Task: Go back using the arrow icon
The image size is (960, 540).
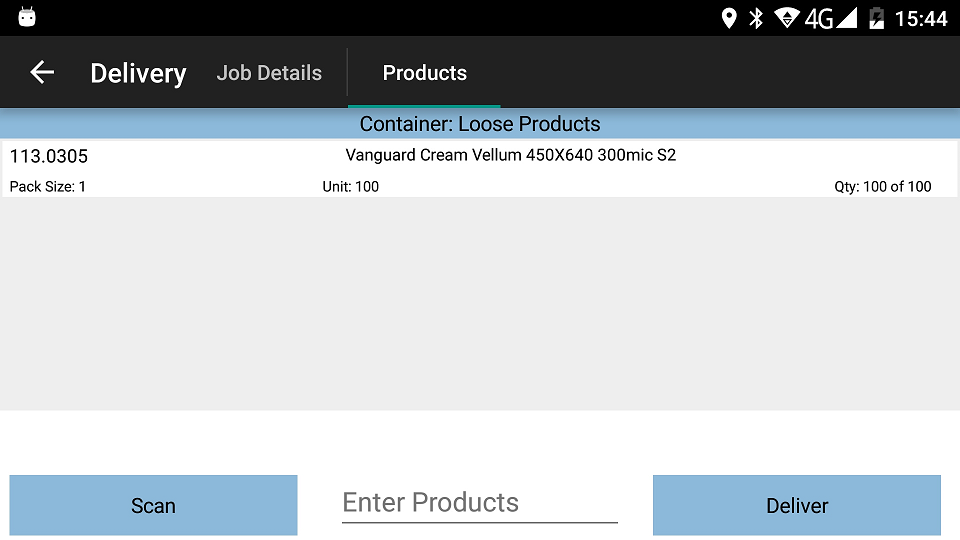Action: click(x=42, y=72)
